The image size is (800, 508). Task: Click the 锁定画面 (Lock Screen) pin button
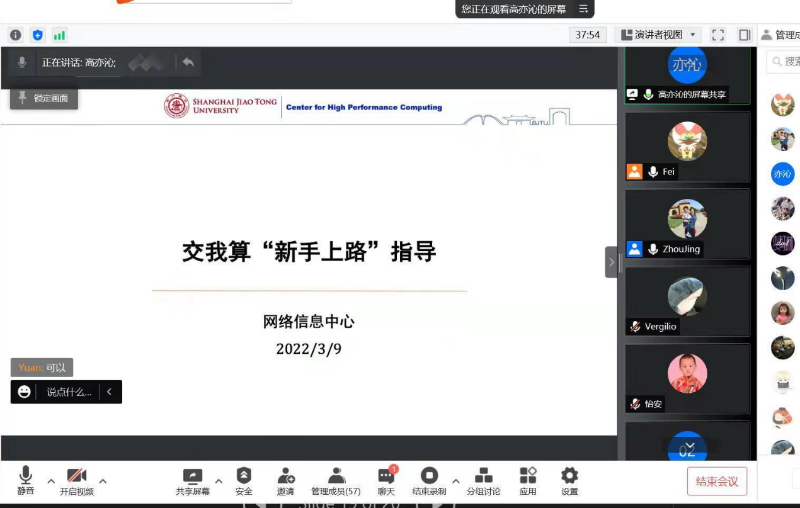click(x=44, y=98)
